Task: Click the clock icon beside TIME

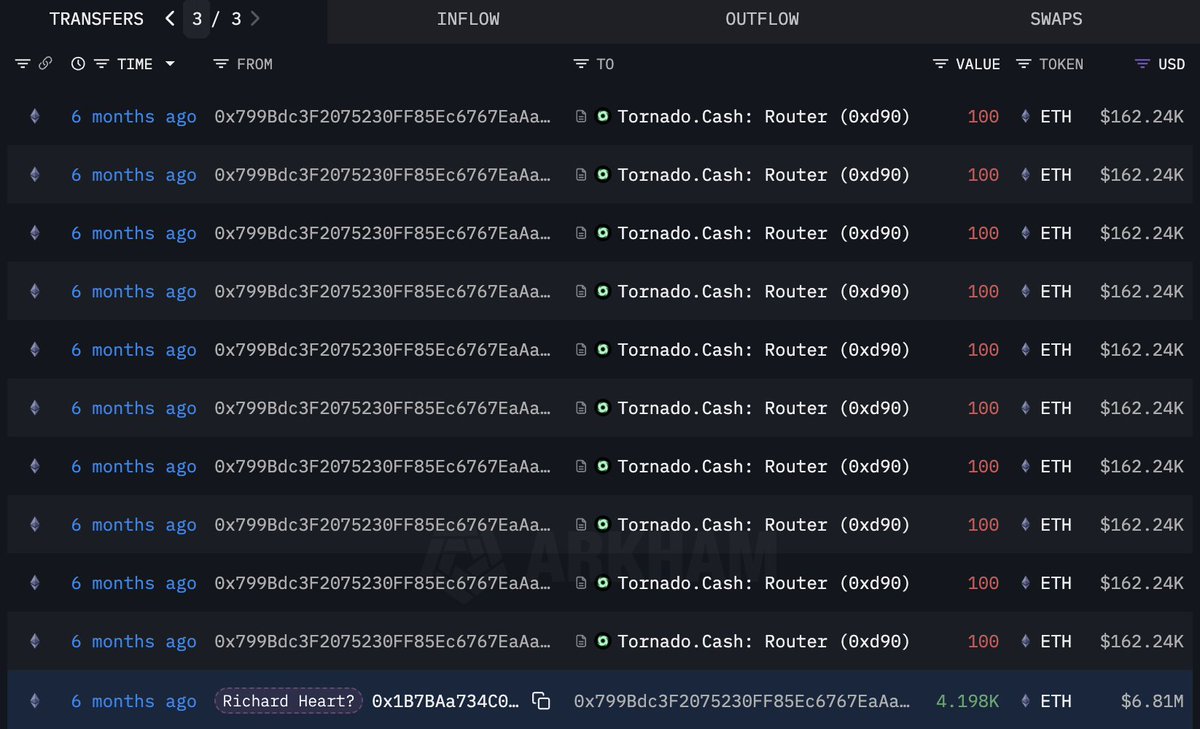Action: pyautogui.click(x=78, y=64)
